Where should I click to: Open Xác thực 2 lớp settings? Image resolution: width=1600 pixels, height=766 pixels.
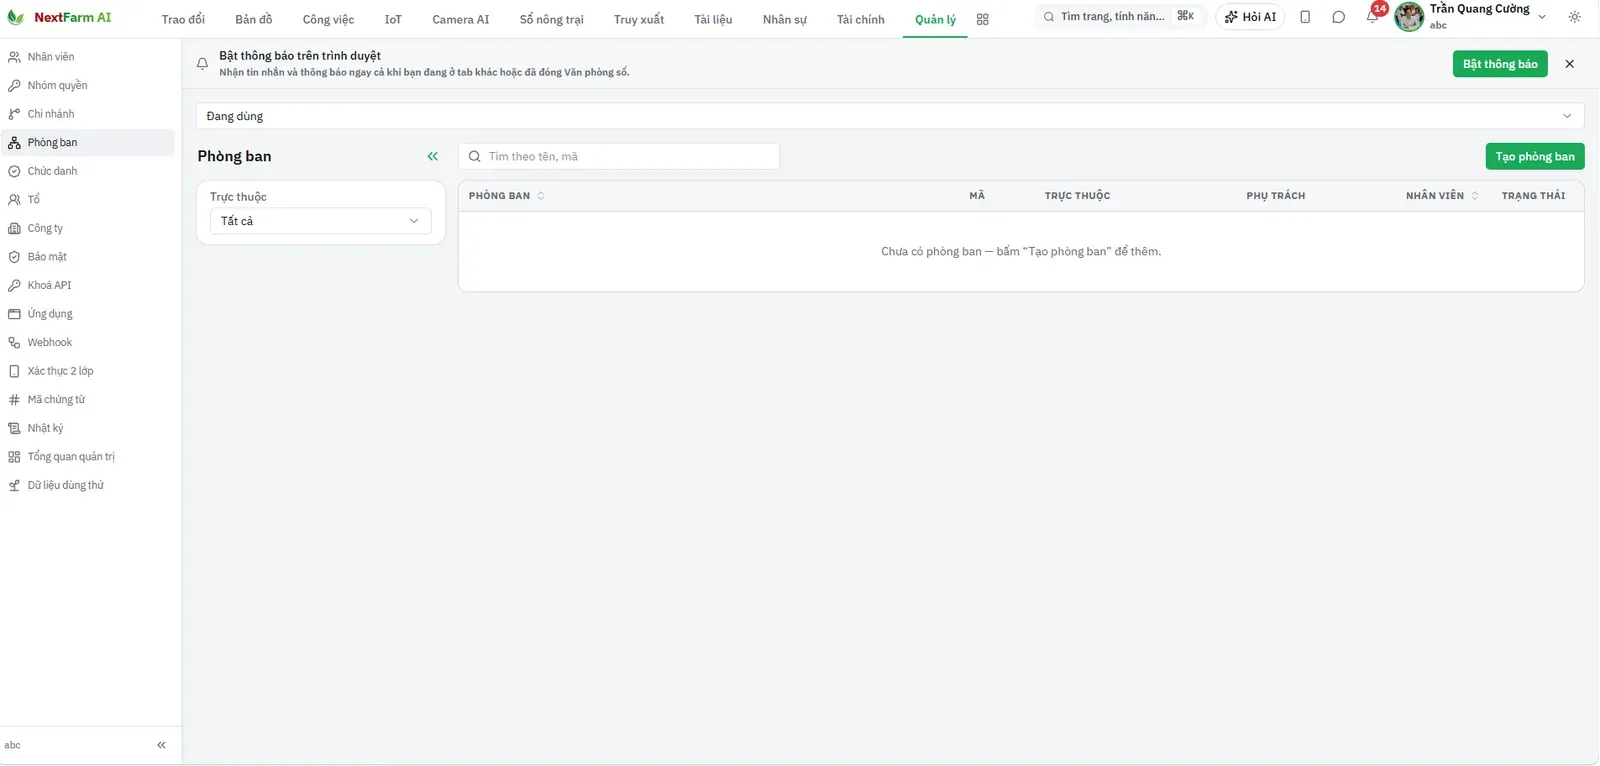click(x=87, y=371)
